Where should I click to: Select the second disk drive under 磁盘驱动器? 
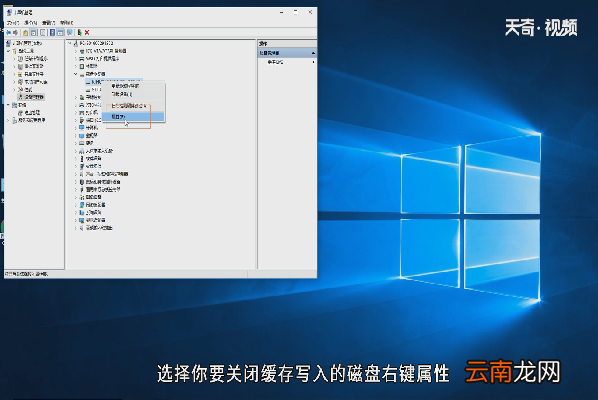(93, 90)
